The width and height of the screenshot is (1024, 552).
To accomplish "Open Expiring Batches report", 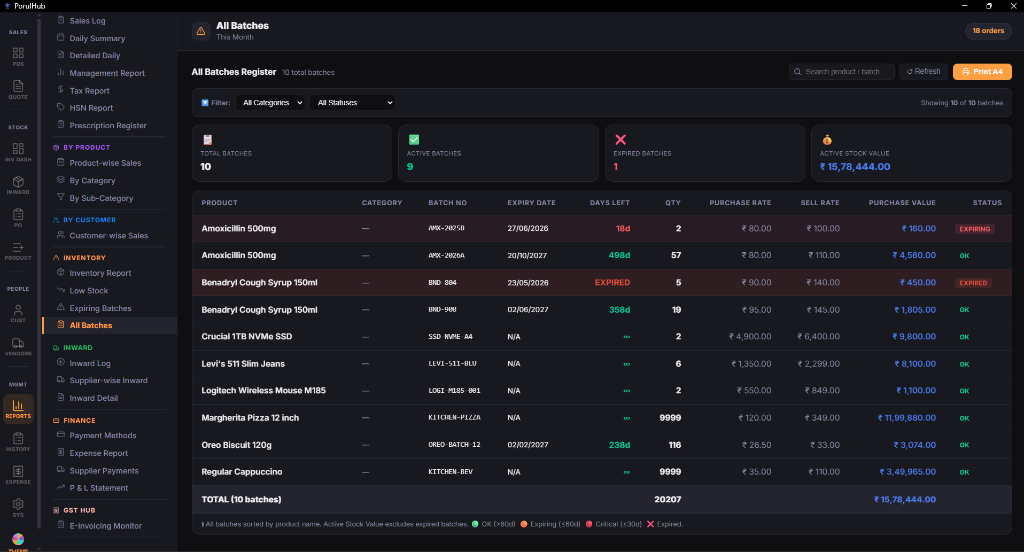I will pyautogui.click(x=101, y=308).
